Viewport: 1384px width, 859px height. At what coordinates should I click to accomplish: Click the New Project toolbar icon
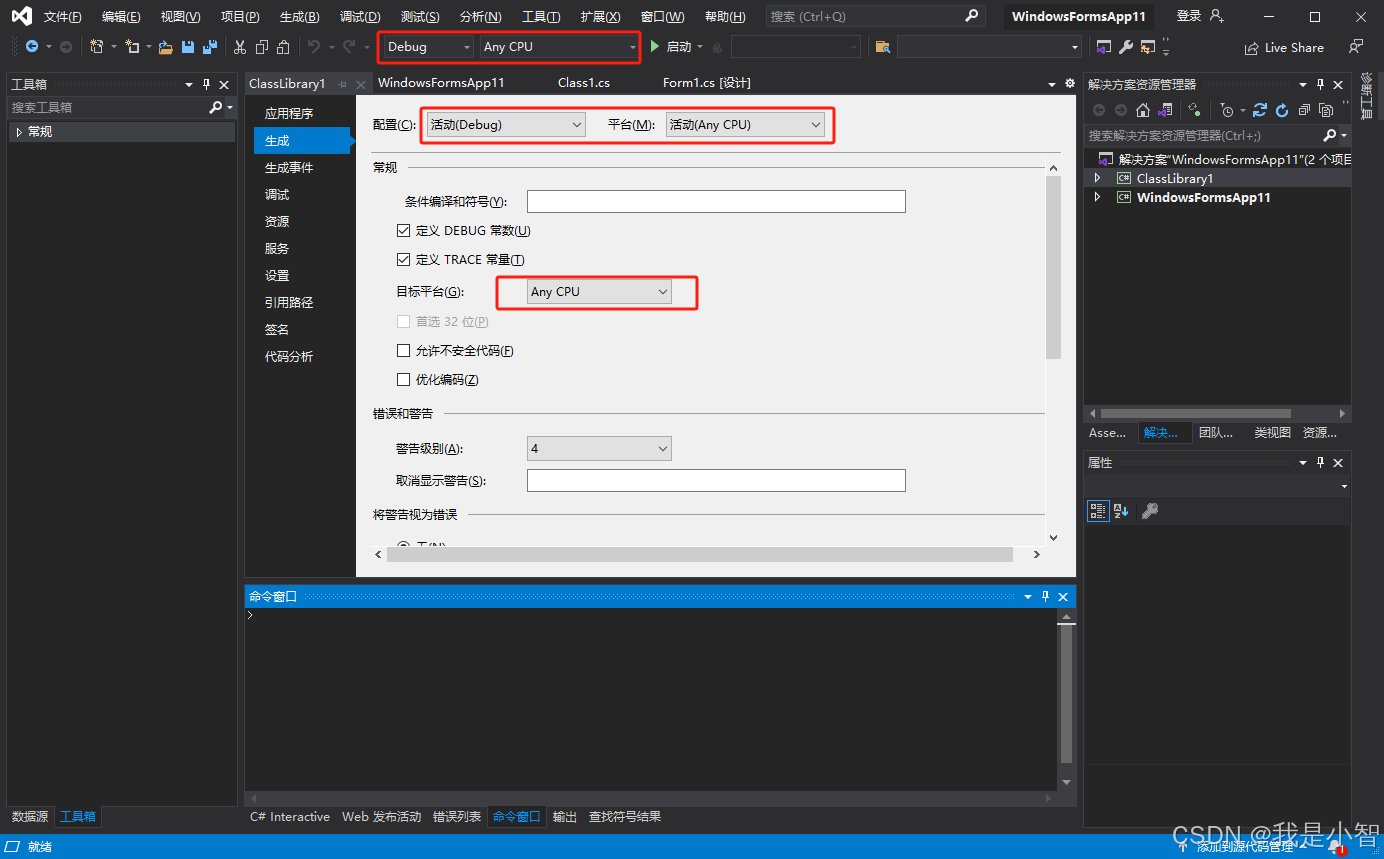click(97, 47)
